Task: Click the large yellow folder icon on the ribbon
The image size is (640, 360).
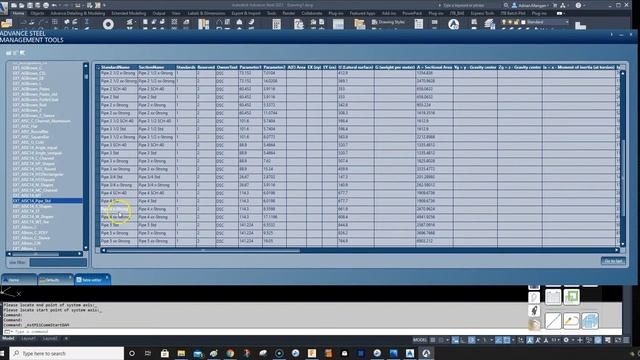Action: click(7, 24)
